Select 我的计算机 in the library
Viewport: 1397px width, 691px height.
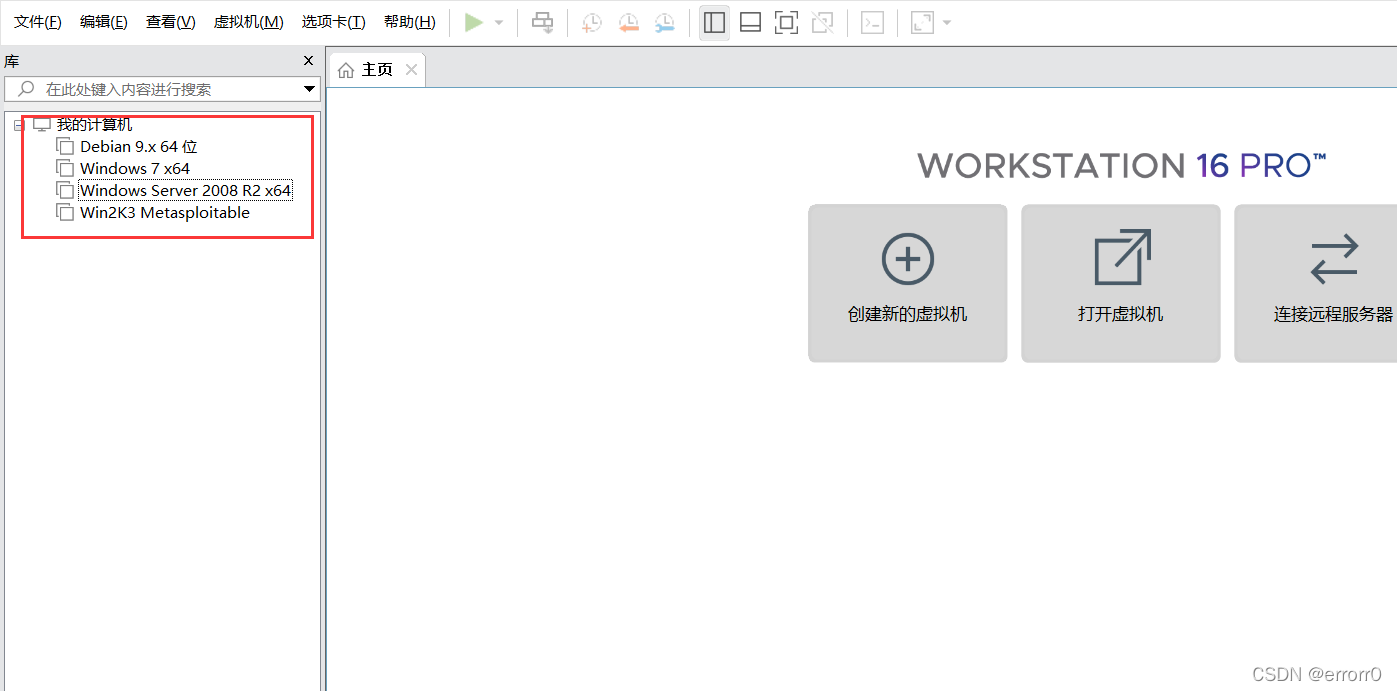94,125
